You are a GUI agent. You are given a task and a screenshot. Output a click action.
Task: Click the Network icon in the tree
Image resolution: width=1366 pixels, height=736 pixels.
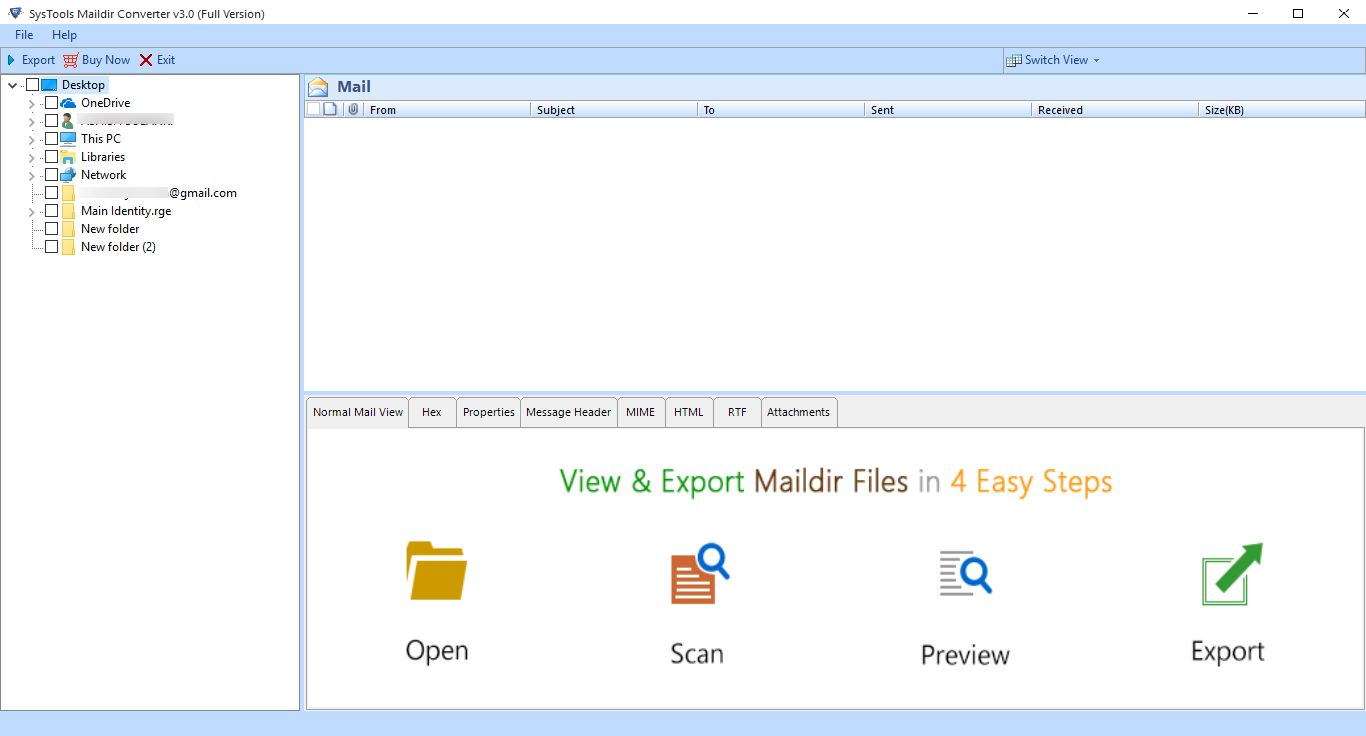click(68, 175)
